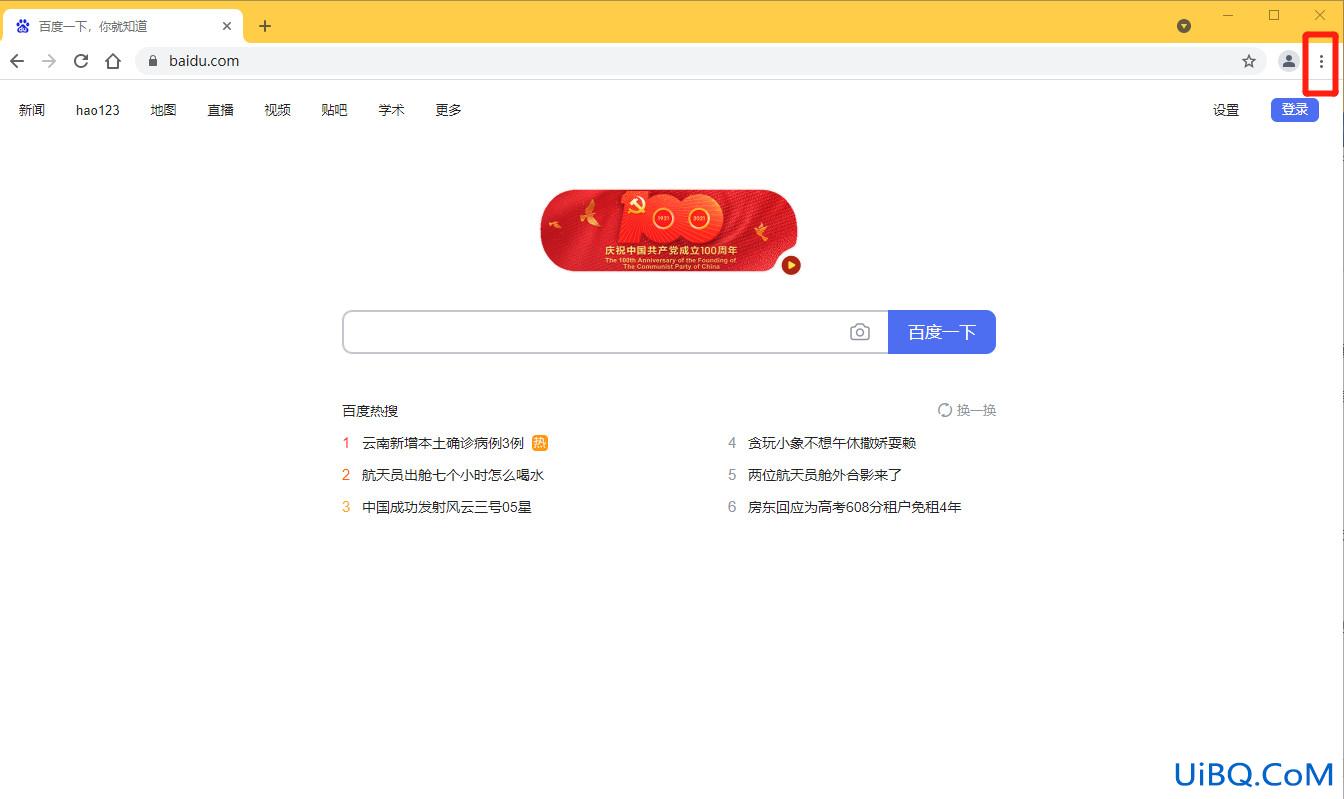Viewport: 1344px width, 799px height.
Task: Open the 地图 navigation link
Action: pos(163,110)
